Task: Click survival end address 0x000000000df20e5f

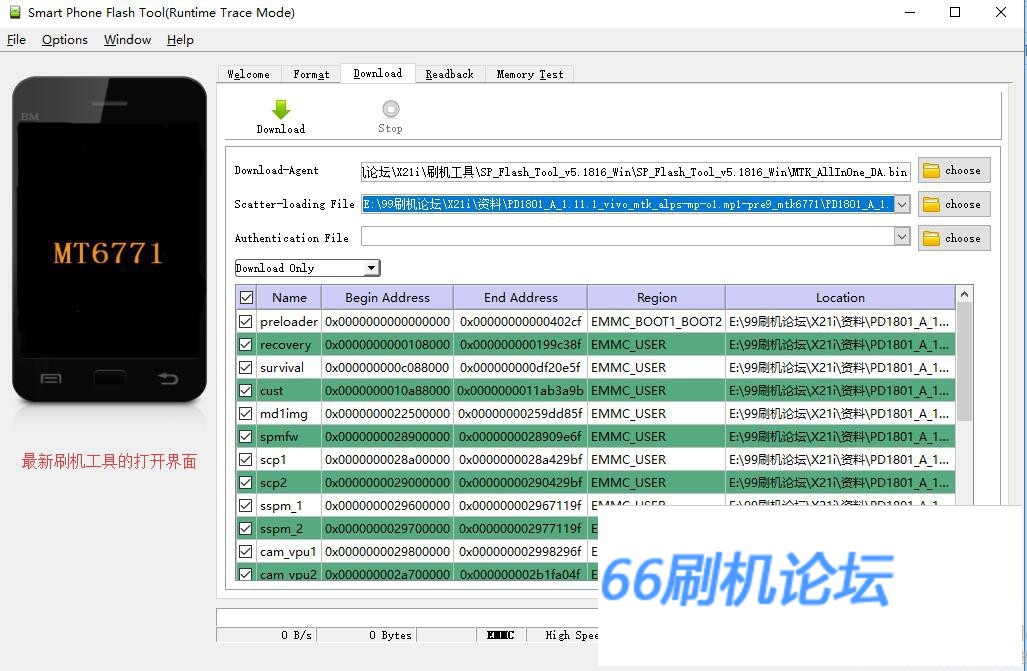Action: tap(521, 367)
